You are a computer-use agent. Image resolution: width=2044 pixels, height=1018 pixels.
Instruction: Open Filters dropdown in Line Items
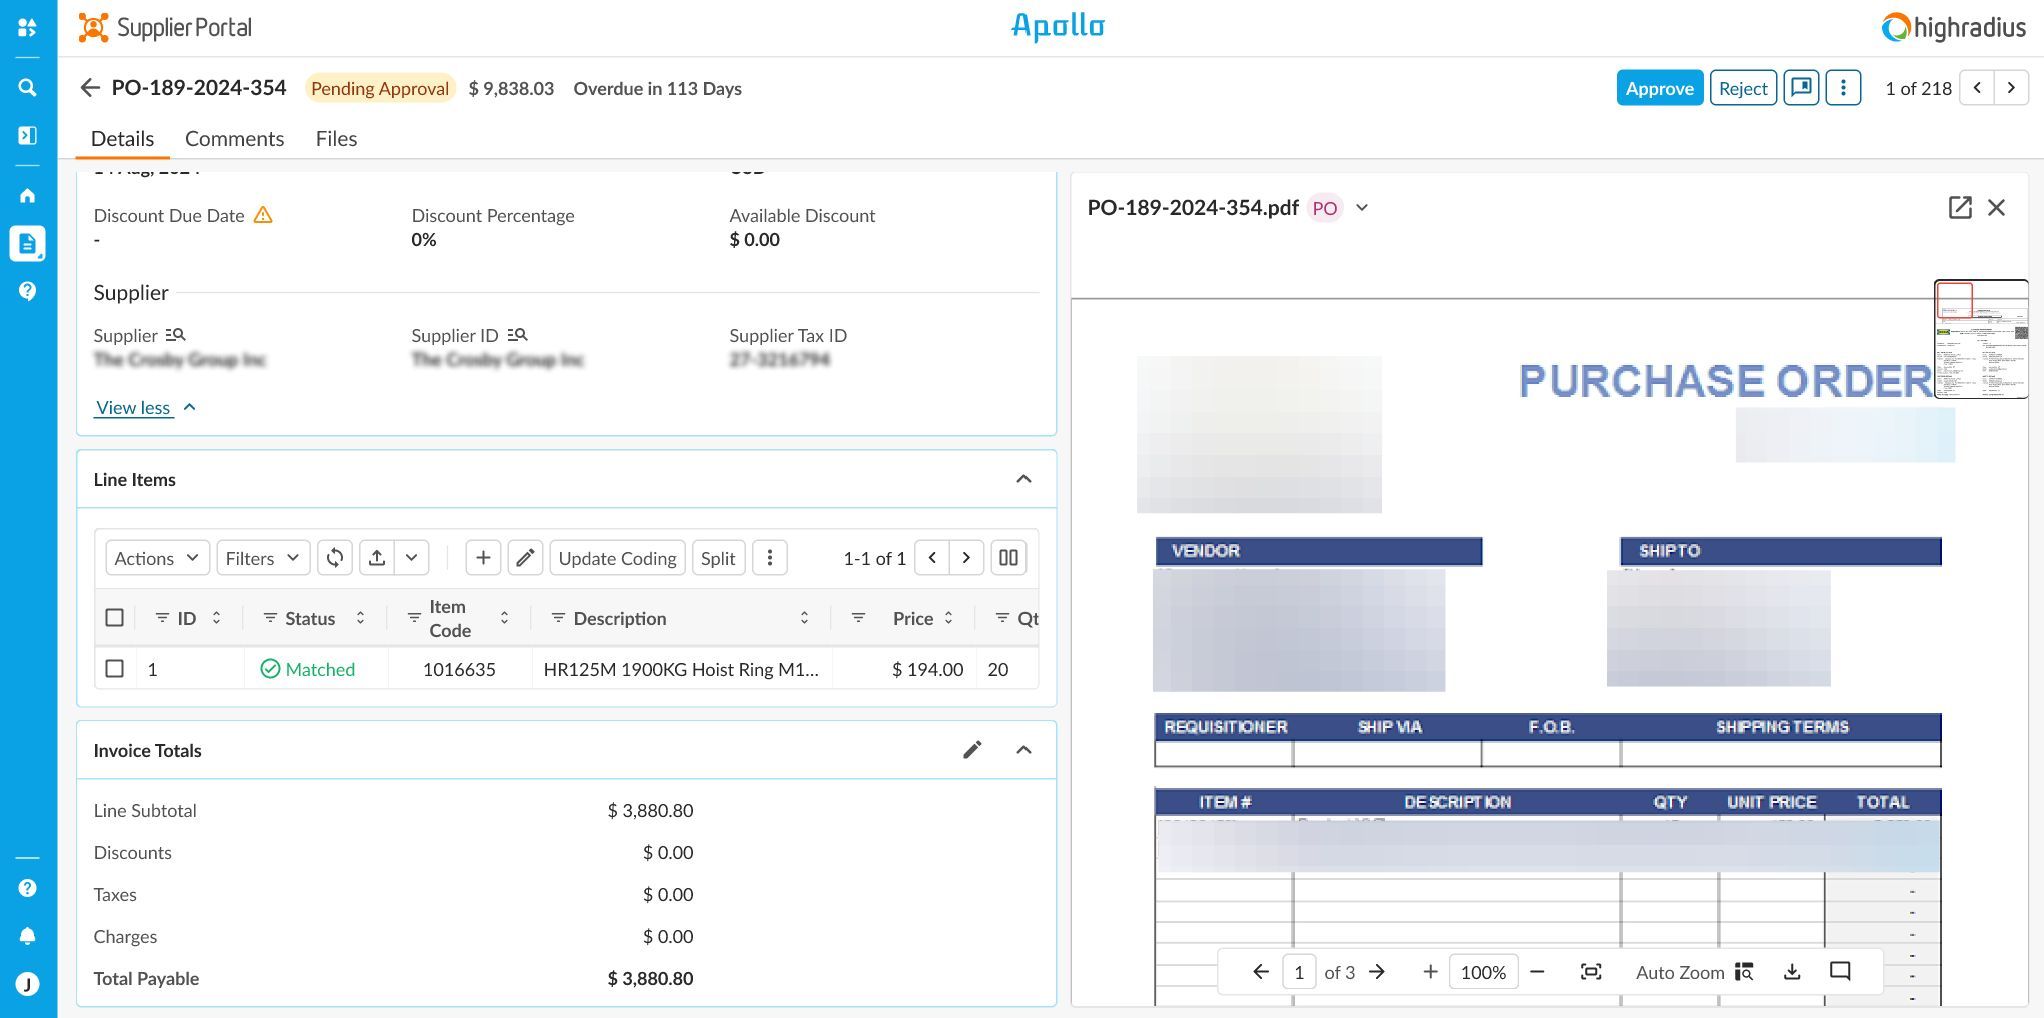point(262,558)
